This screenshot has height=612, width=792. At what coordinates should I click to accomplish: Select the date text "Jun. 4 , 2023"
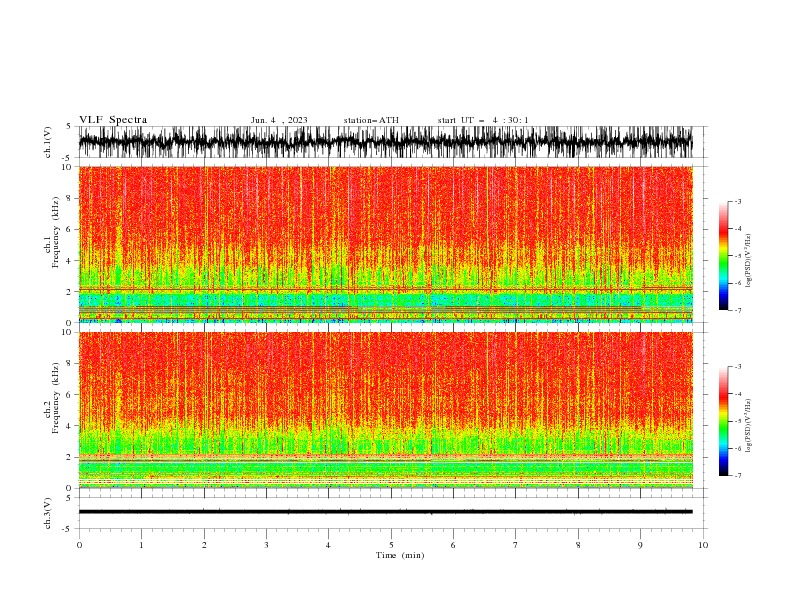(279, 120)
